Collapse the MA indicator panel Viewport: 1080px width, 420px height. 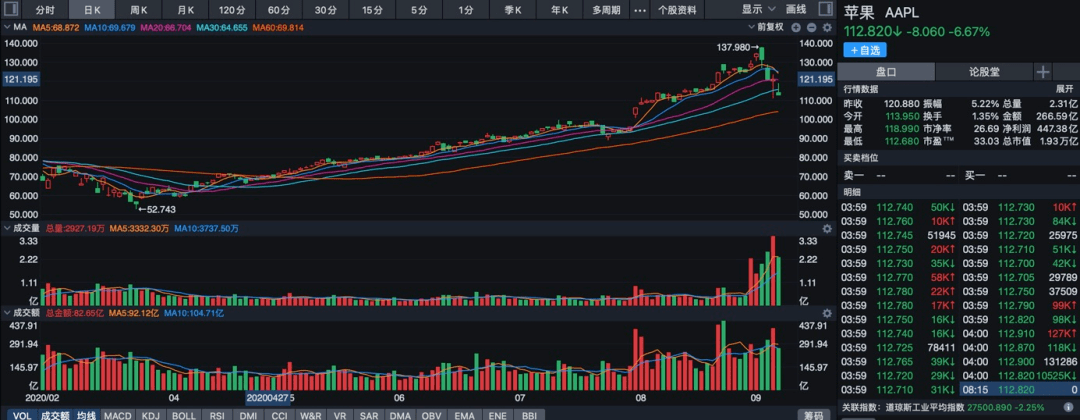[x=7, y=27]
